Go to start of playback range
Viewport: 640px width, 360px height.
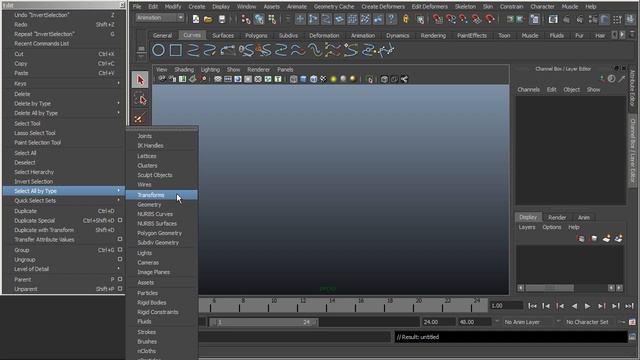click(532, 306)
